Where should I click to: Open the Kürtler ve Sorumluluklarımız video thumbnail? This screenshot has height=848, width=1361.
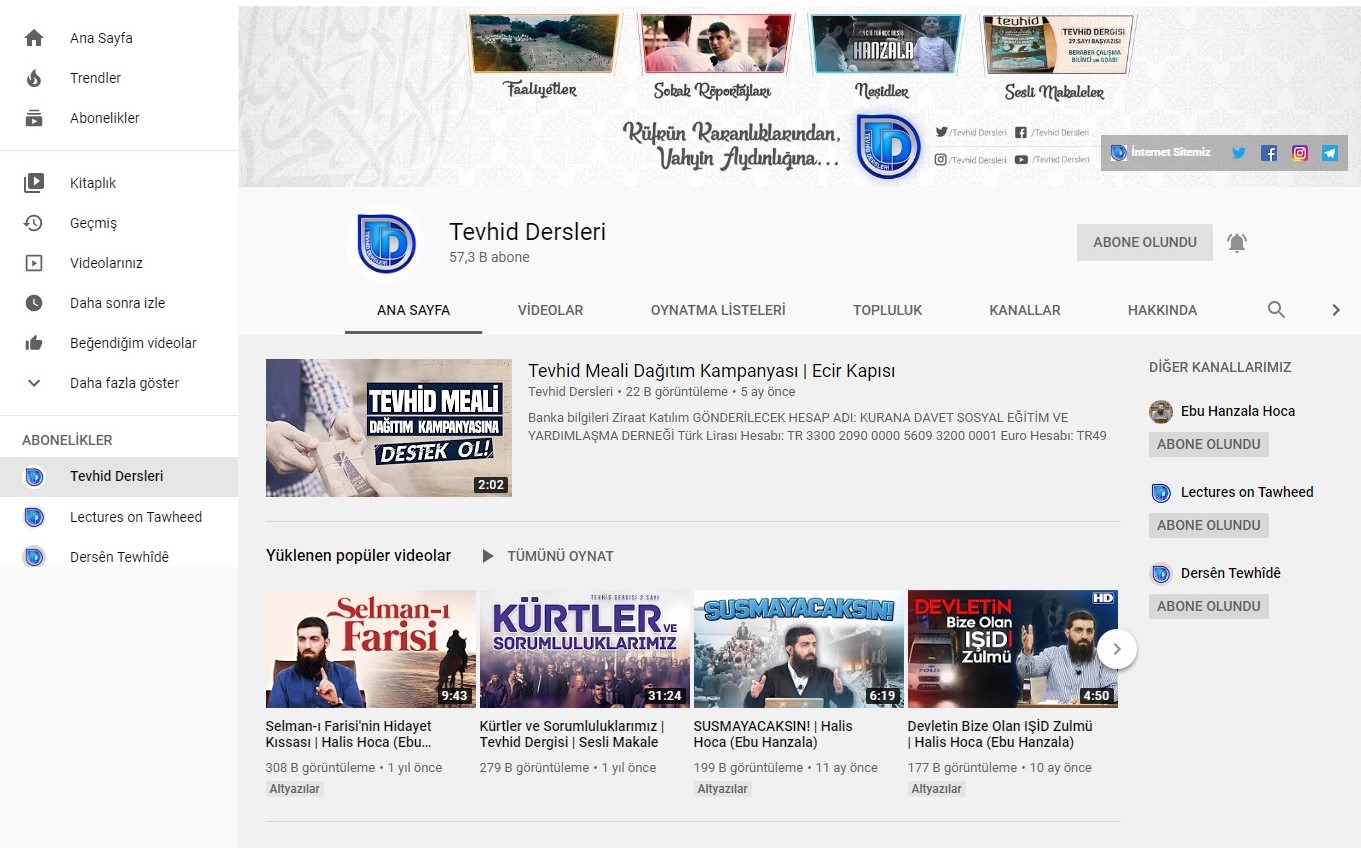pos(584,649)
